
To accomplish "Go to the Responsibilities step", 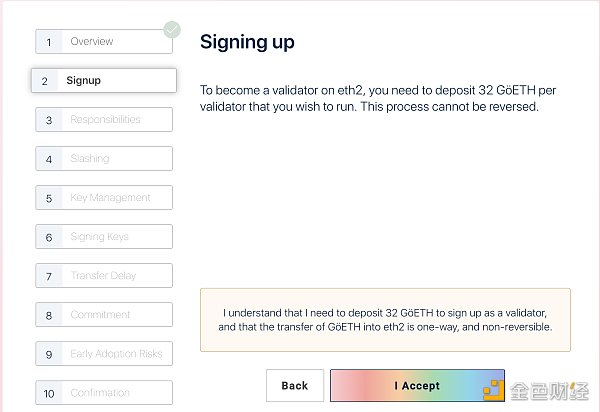I will click(x=104, y=120).
